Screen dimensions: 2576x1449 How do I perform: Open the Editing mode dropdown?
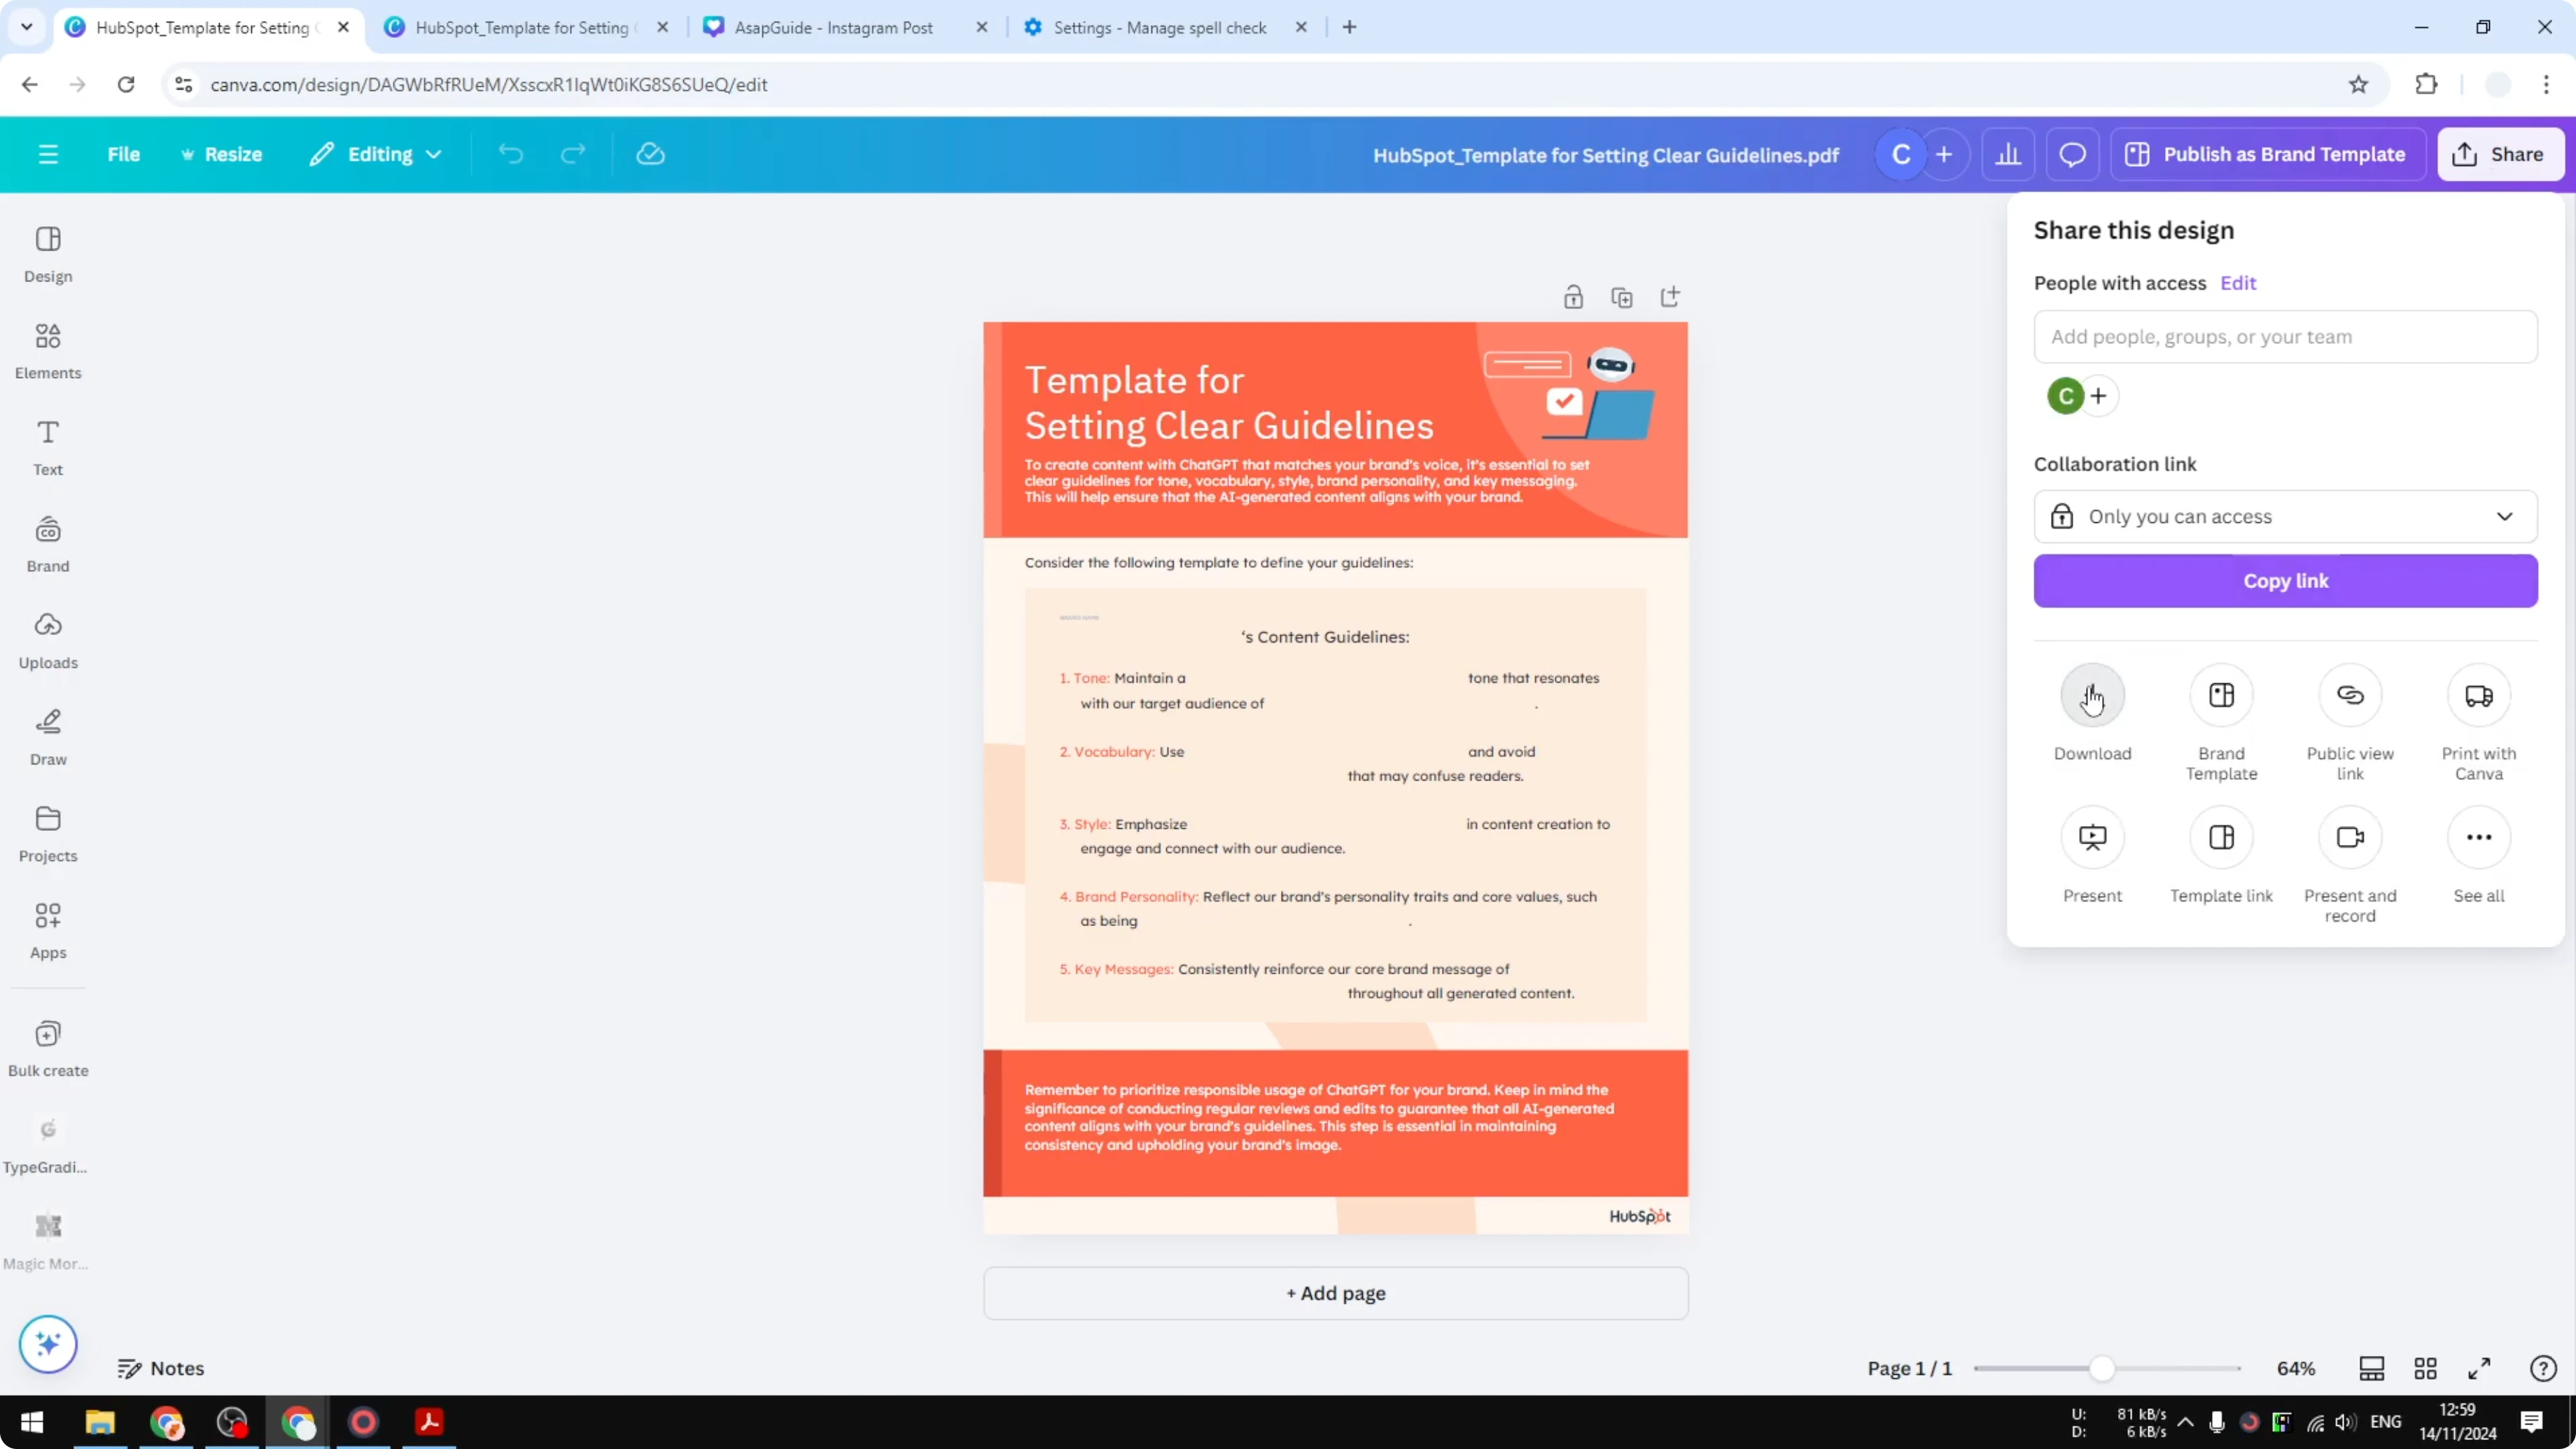(376, 154)
